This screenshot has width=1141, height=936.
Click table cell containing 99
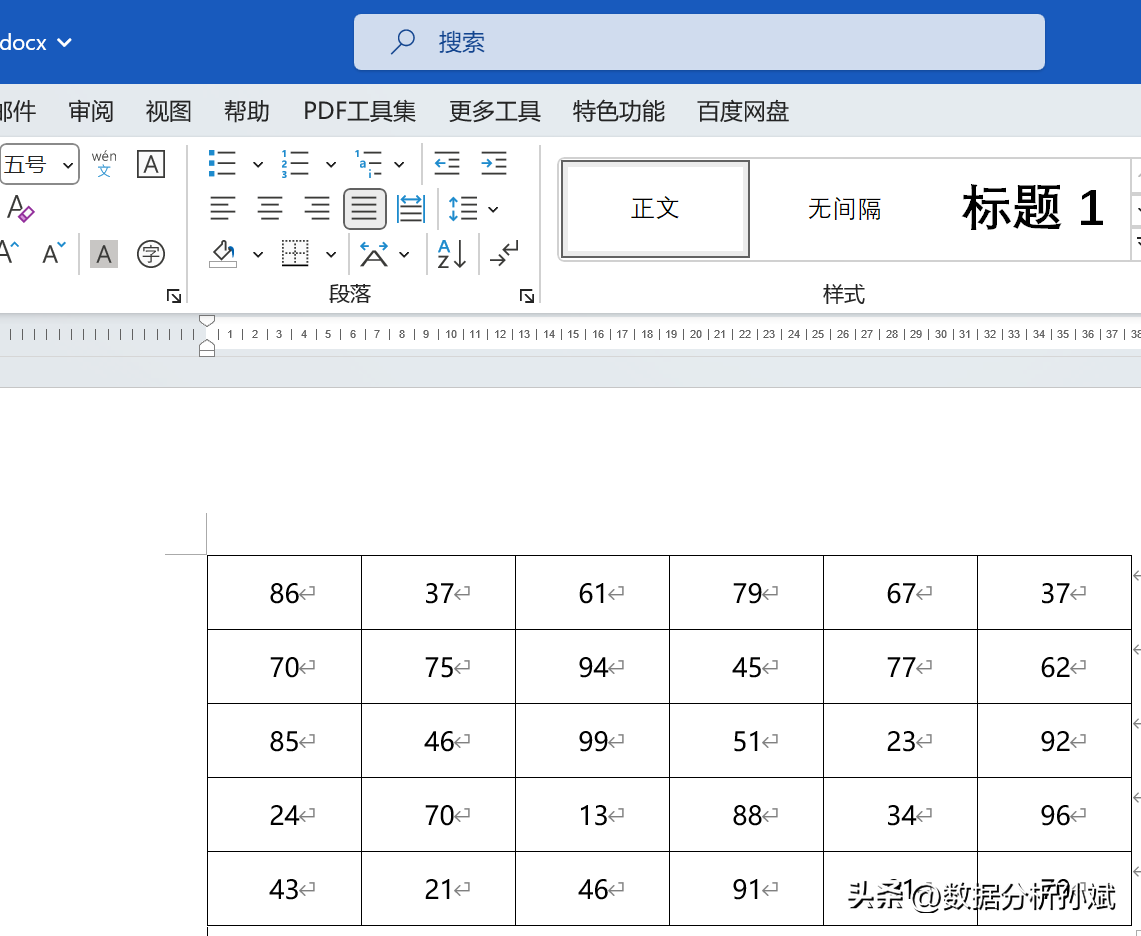pyautogui.click(x=592, y=741)
